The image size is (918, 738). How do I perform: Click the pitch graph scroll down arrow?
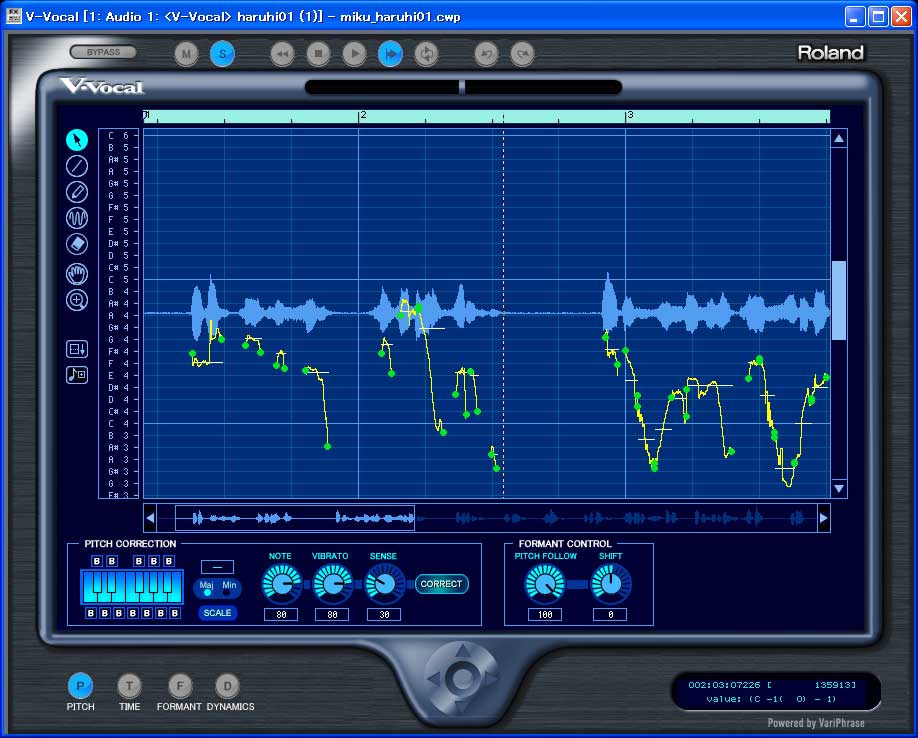tap(838, 488)
